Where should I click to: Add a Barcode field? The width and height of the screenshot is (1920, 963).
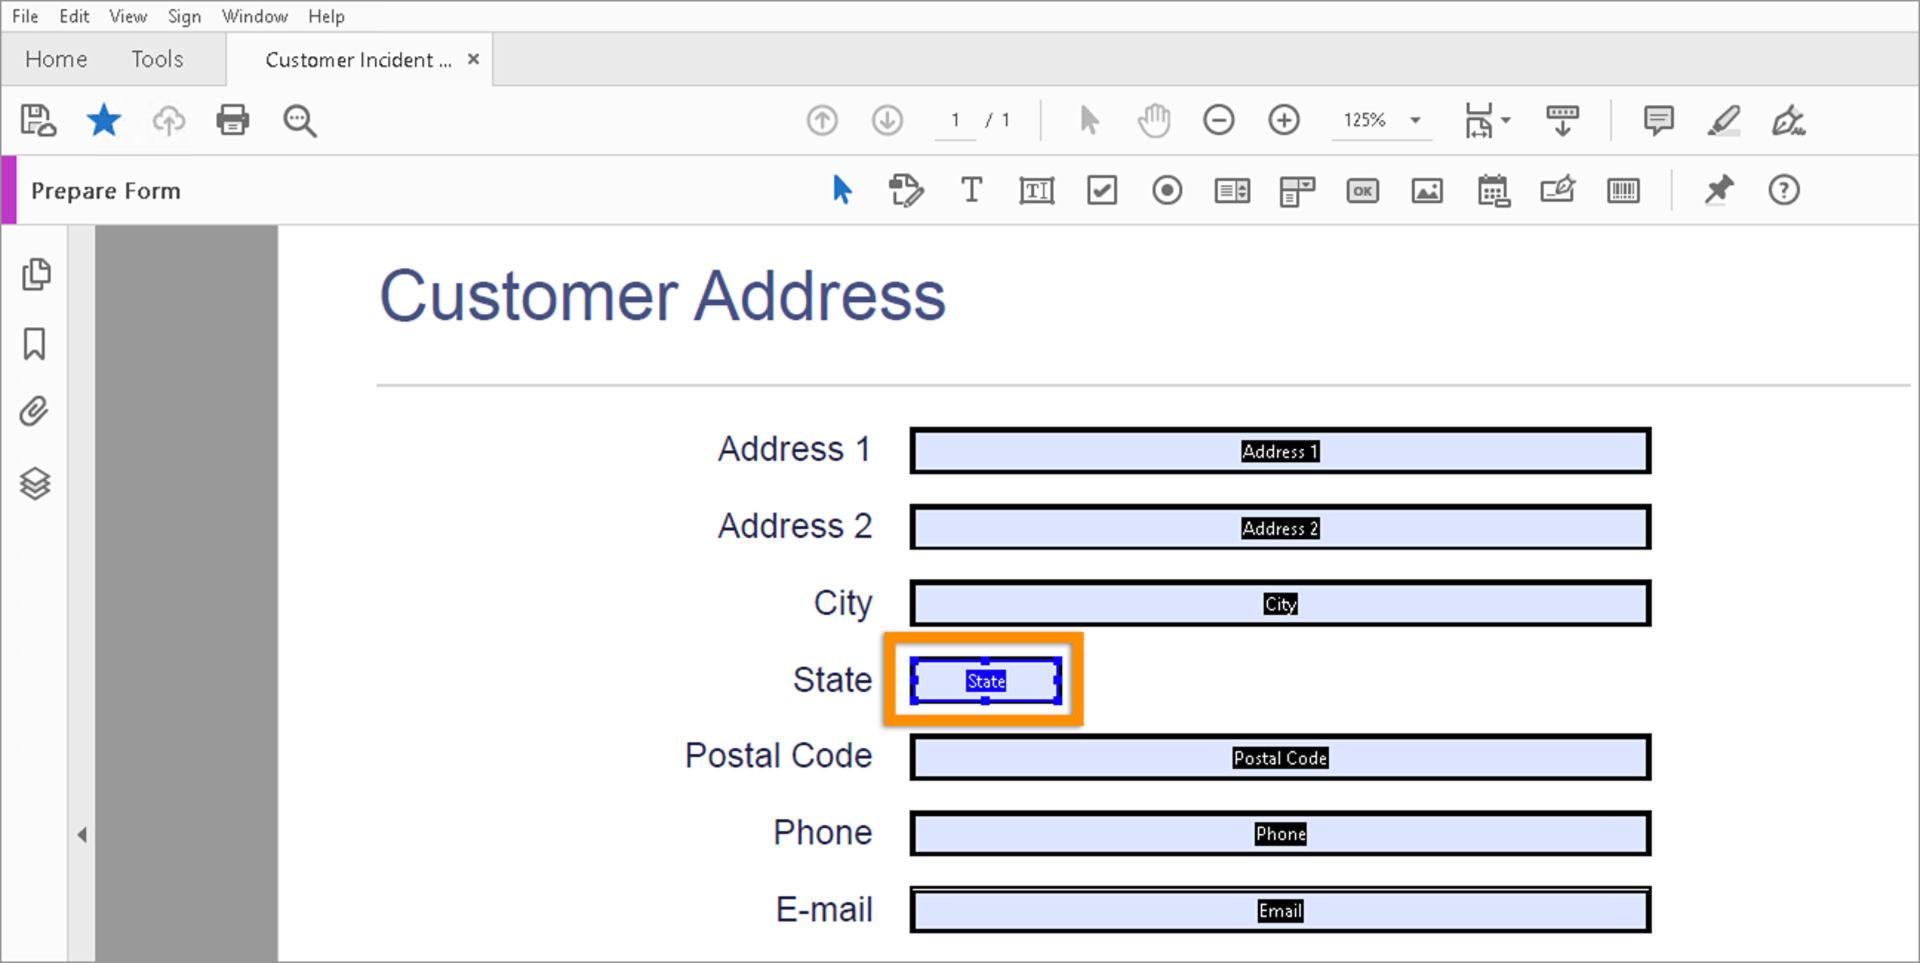pos(1623,190)
